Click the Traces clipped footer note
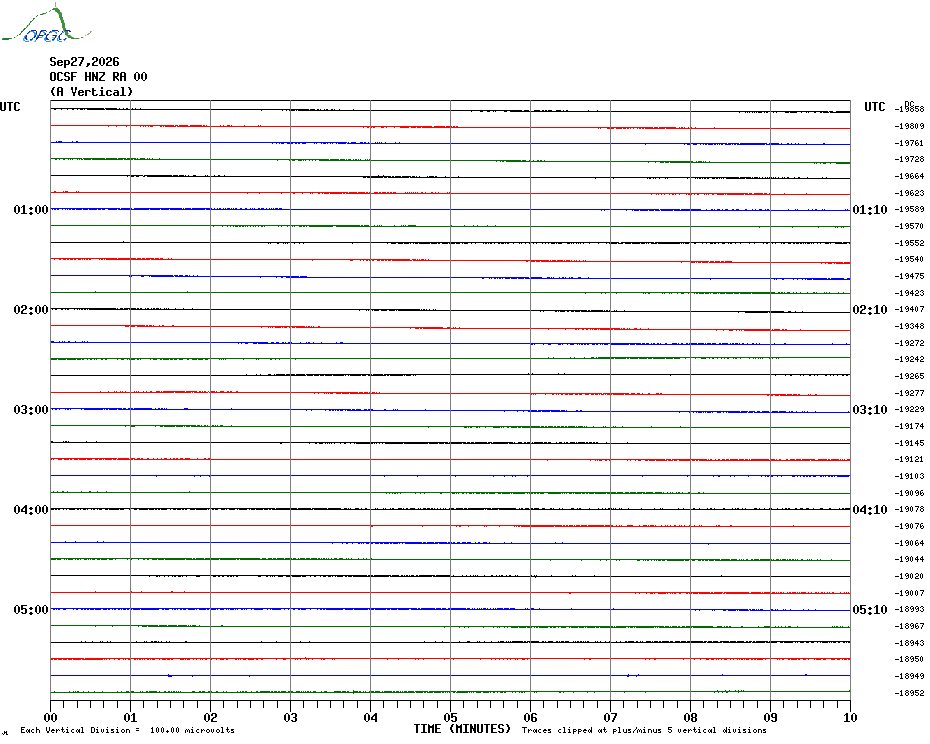 [644, 730]
